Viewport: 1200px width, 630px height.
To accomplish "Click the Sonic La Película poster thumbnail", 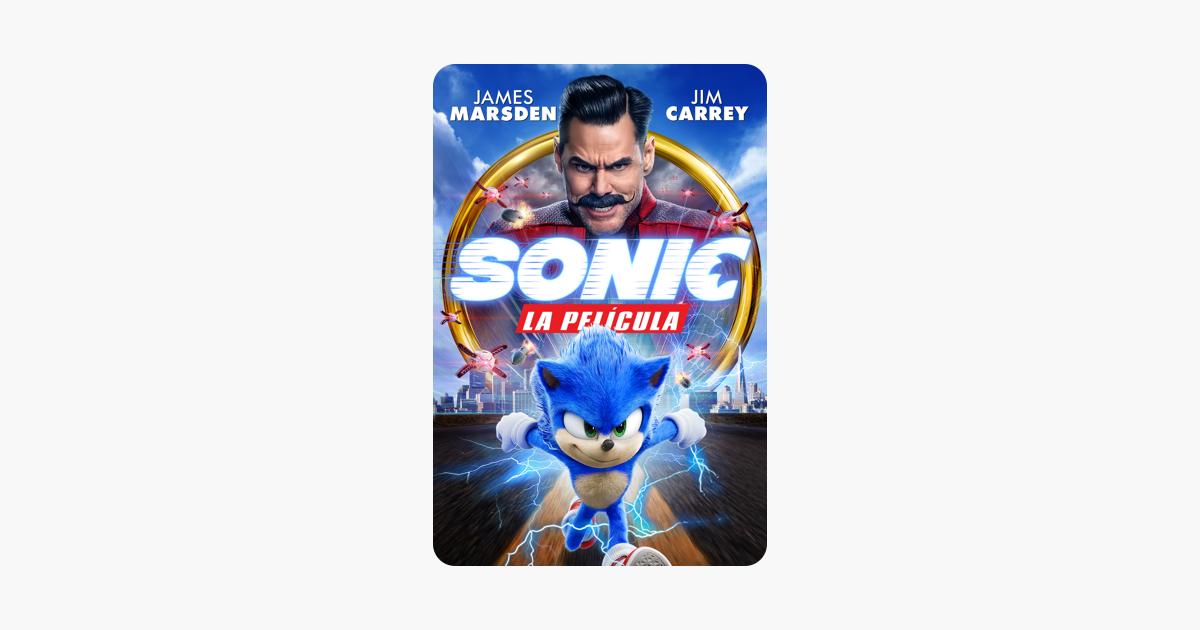I will (600, 315).
